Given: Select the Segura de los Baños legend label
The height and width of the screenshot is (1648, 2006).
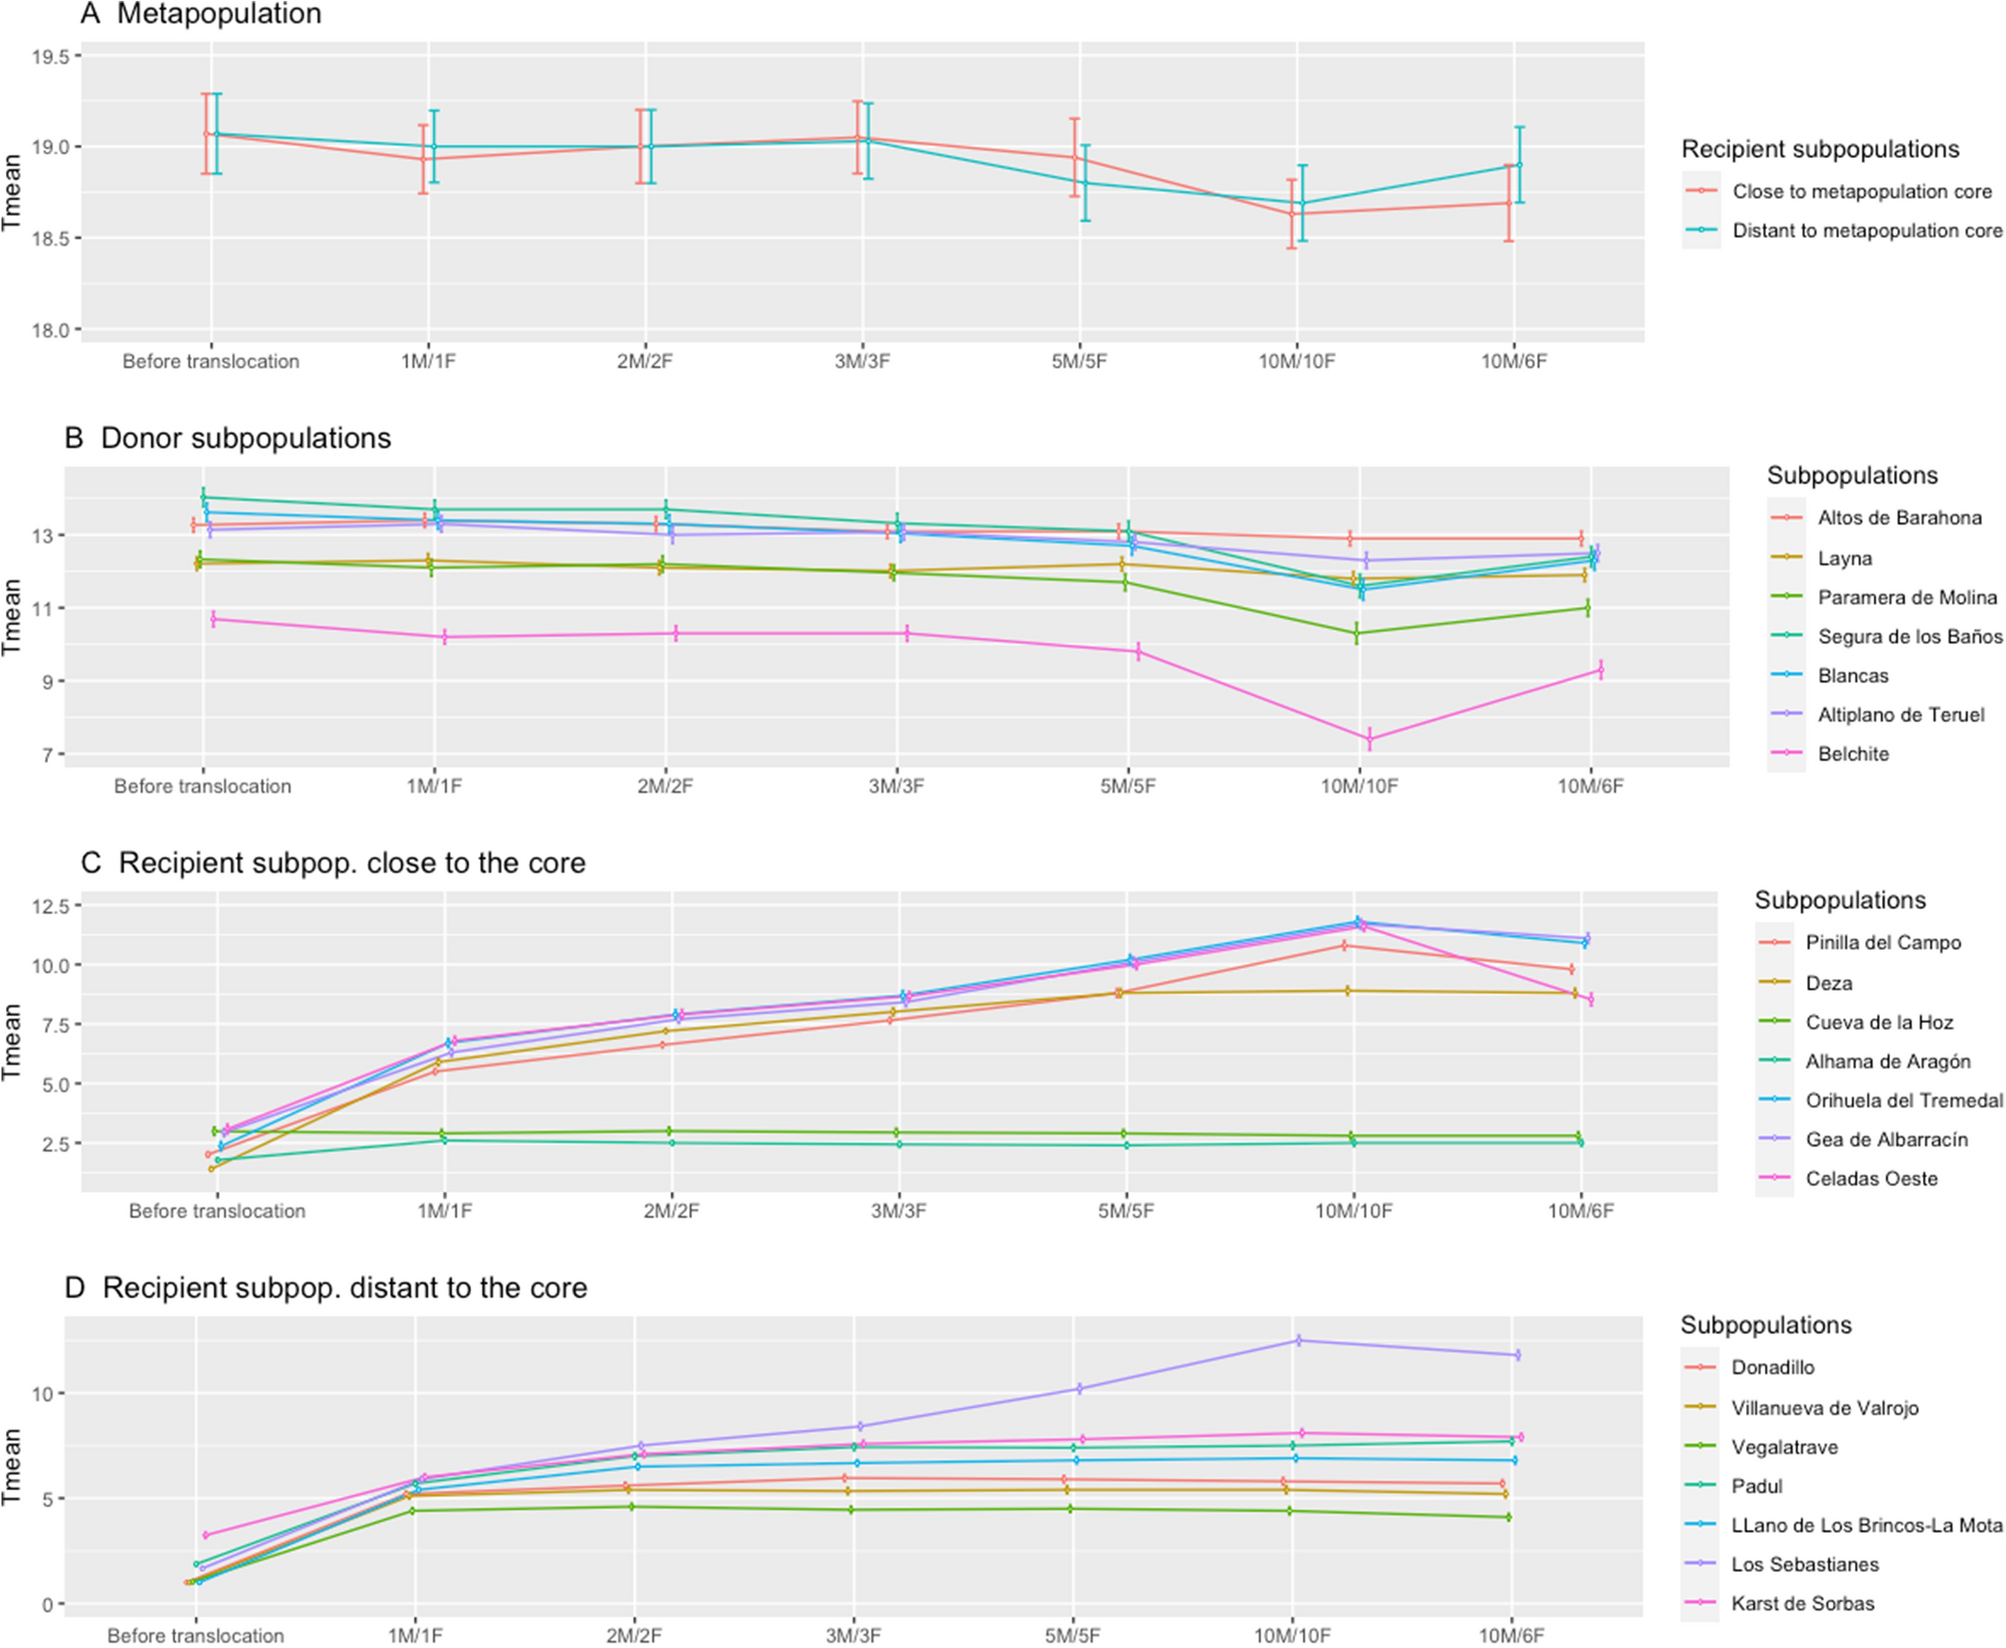Looking at the screenshot, I should [x=1909, y=636].
